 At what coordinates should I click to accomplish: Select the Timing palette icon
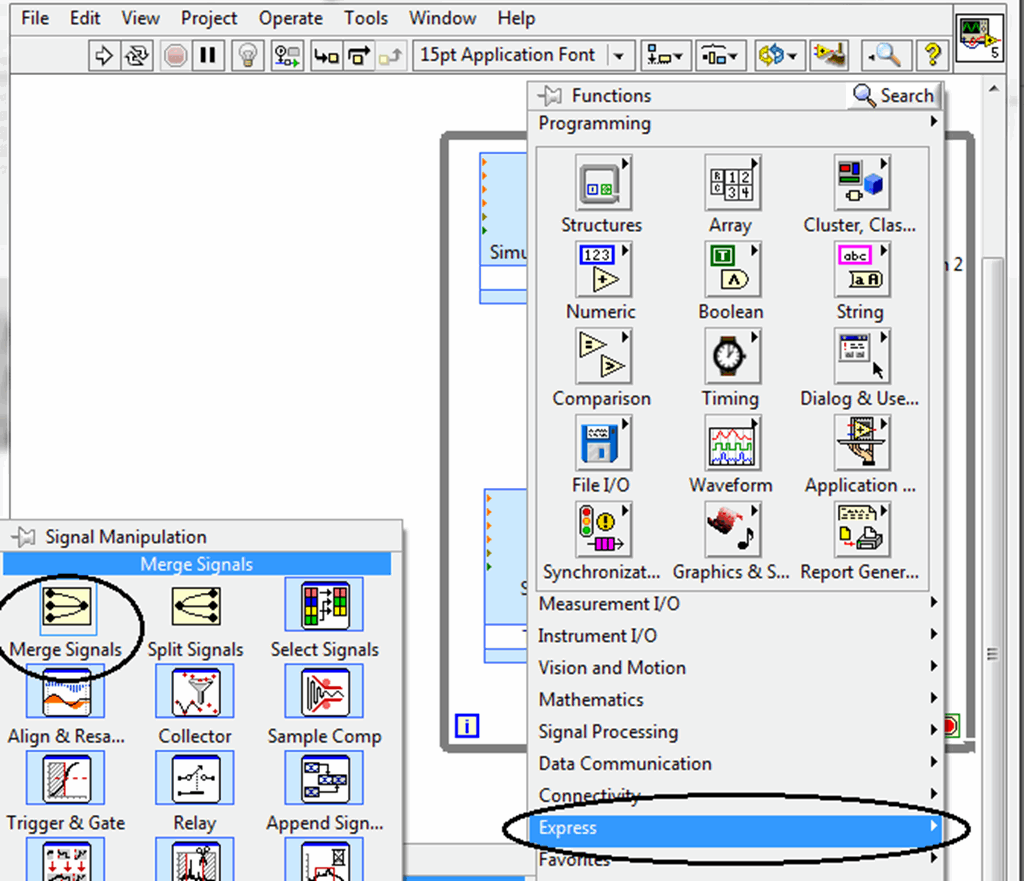click(731, 355)
